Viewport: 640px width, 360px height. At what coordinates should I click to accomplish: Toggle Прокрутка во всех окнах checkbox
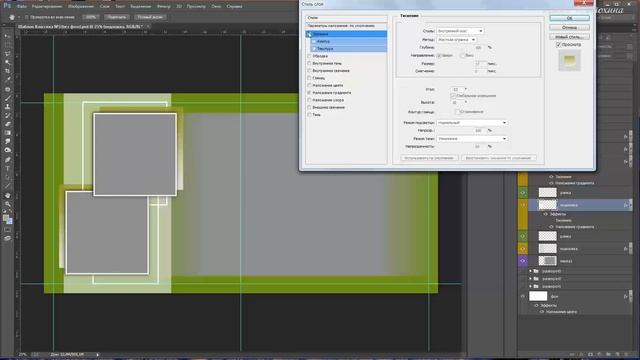pyautogui.click(x=27, y=17)
